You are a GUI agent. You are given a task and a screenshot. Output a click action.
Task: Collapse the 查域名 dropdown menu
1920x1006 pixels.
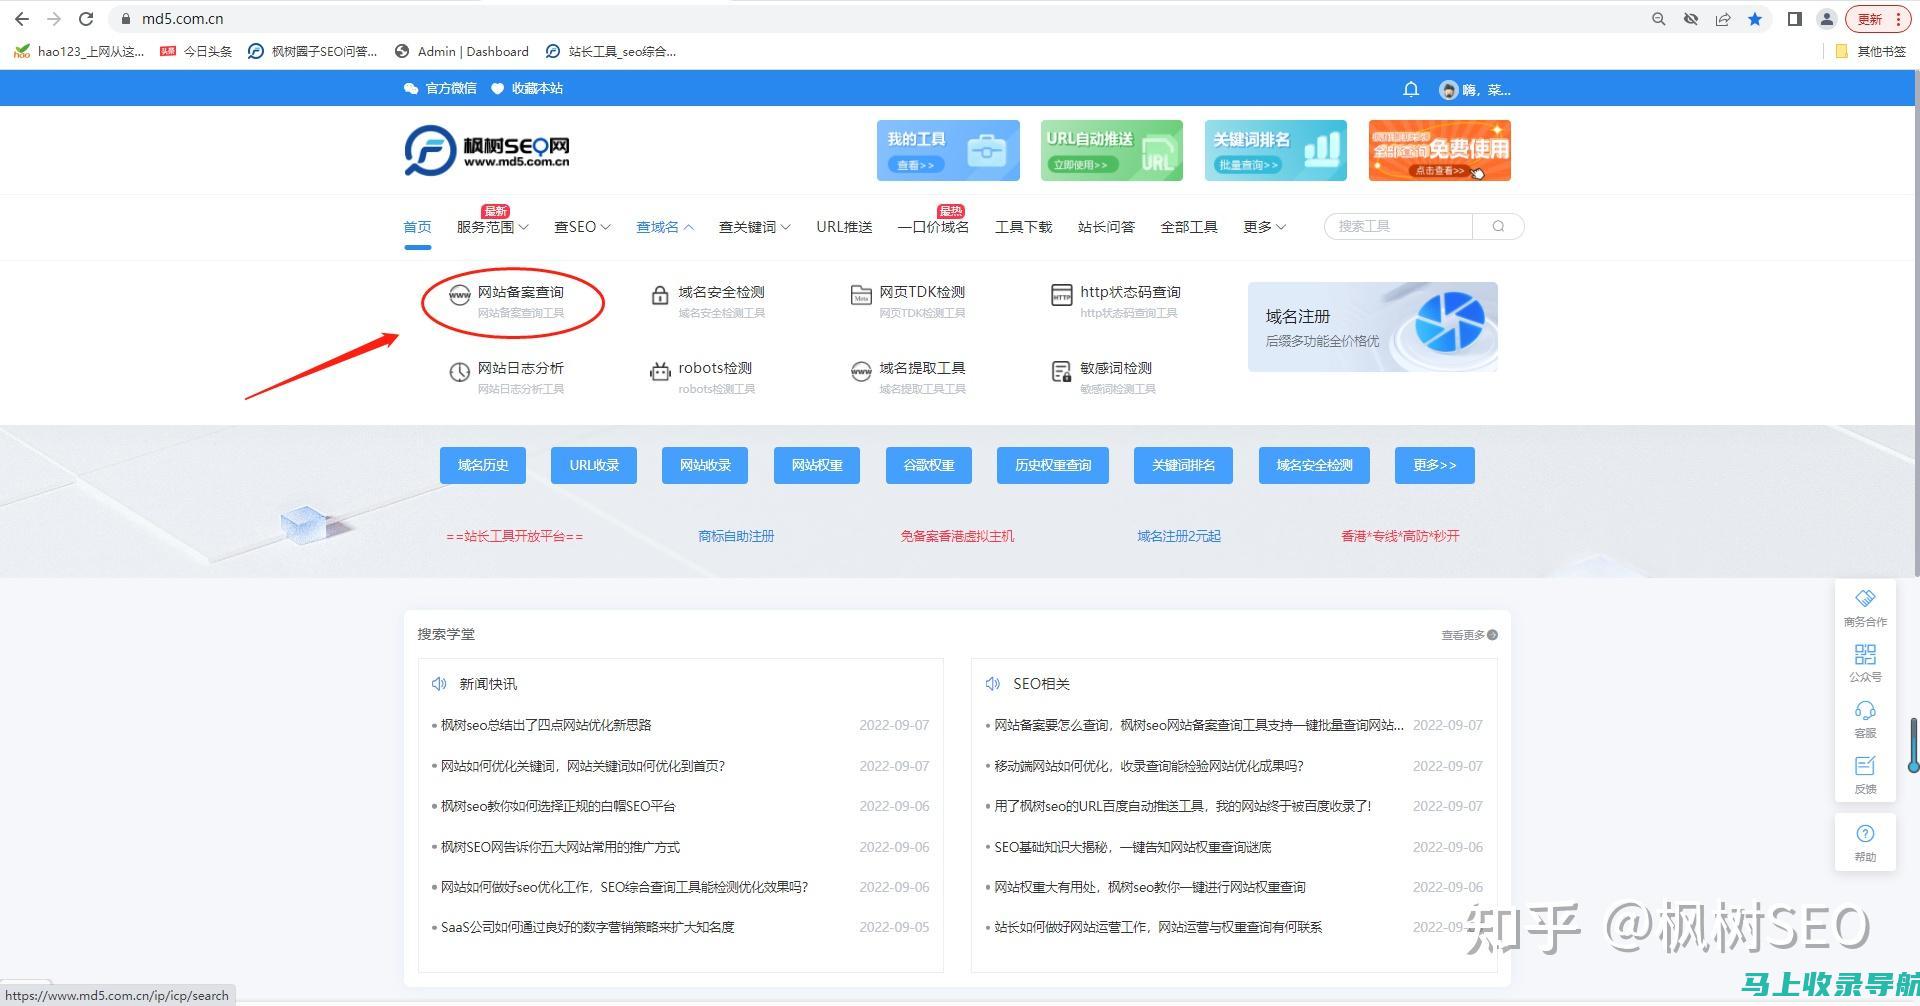pyautogui.click(x=665, y=227)
